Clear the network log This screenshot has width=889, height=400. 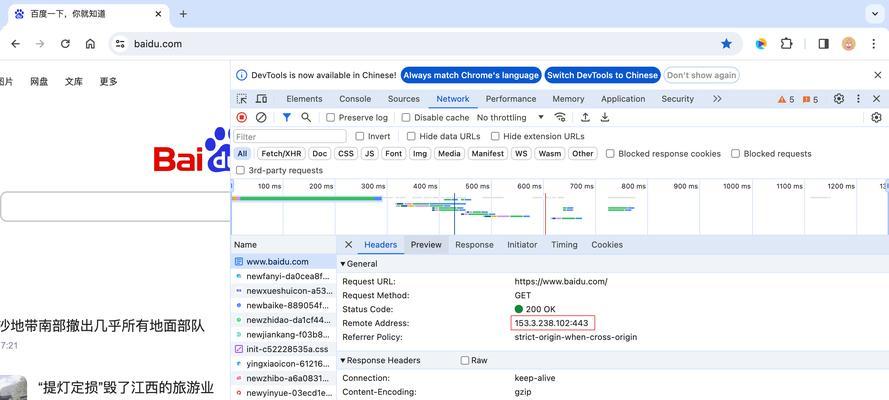(261, 117)
